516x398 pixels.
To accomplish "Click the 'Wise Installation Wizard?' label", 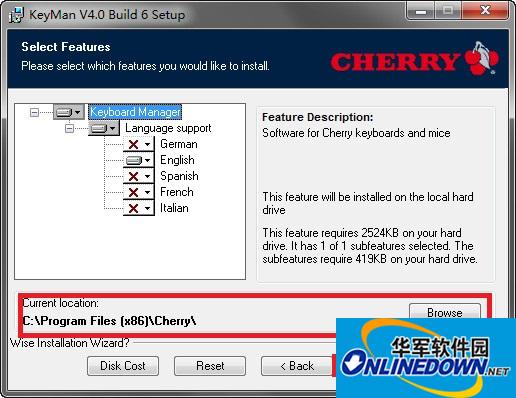I will [70, 343].
